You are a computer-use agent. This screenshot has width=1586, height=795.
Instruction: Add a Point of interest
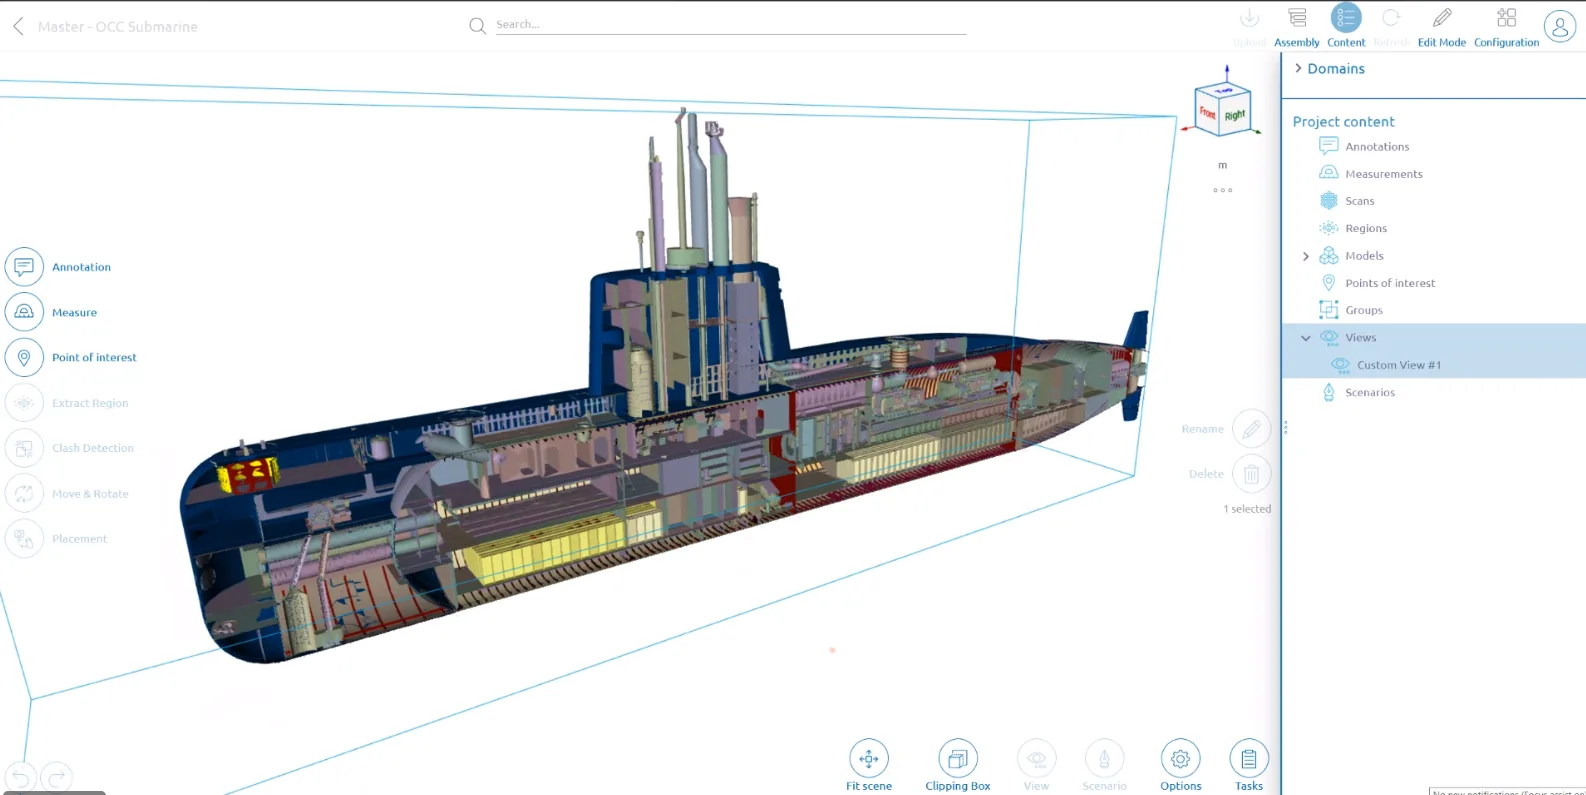pyautogui.click(x=24, y=357)
